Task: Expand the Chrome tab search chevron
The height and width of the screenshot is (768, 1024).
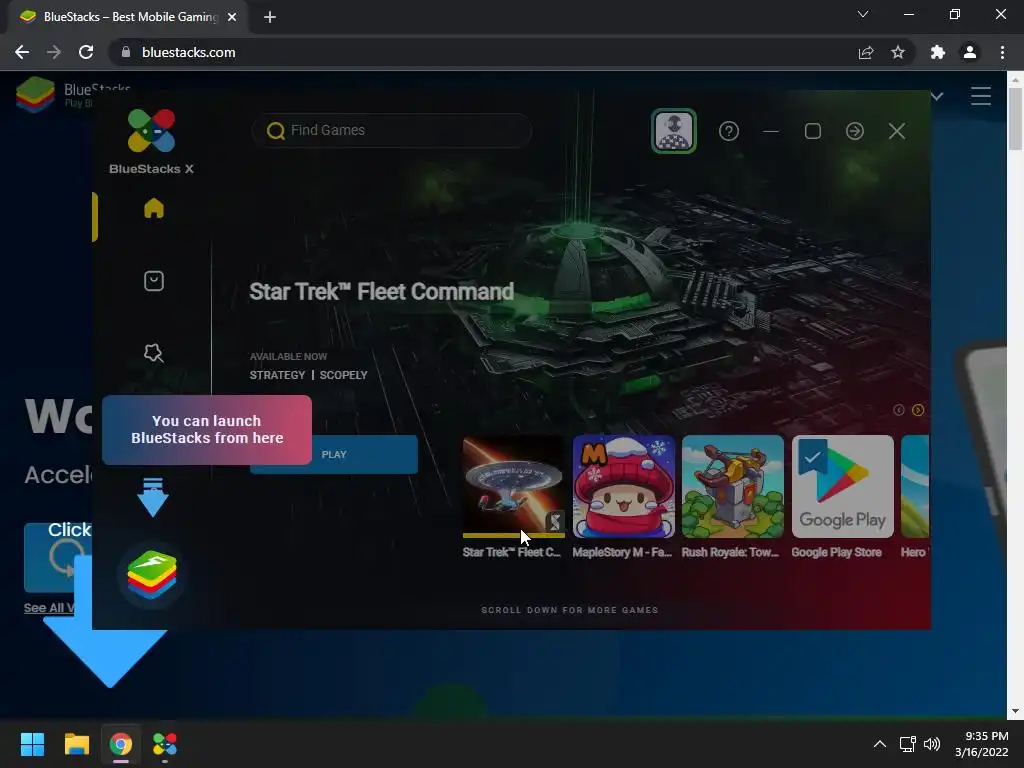Action: point(863,14)
